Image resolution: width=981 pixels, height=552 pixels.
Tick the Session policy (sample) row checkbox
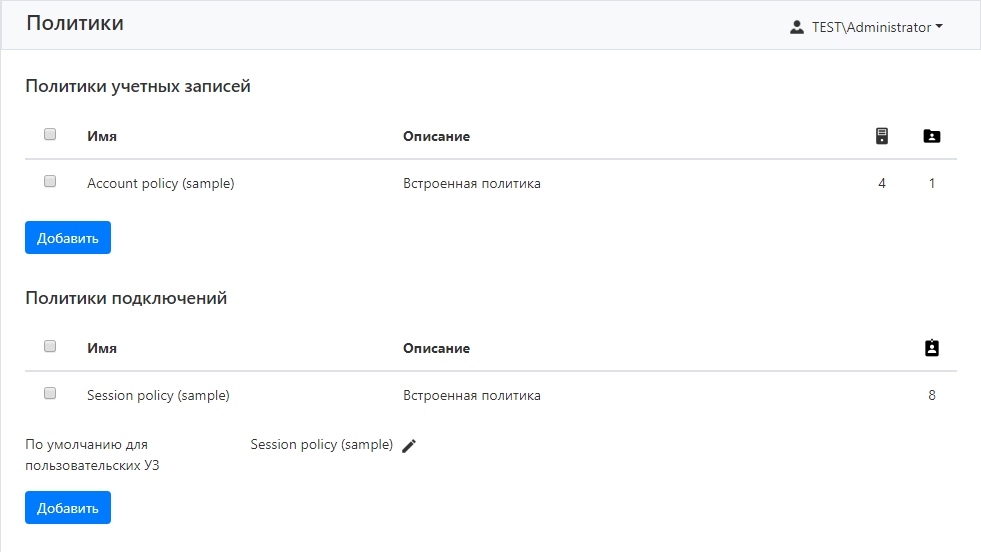pyautogui.click(x=50, y=394)
